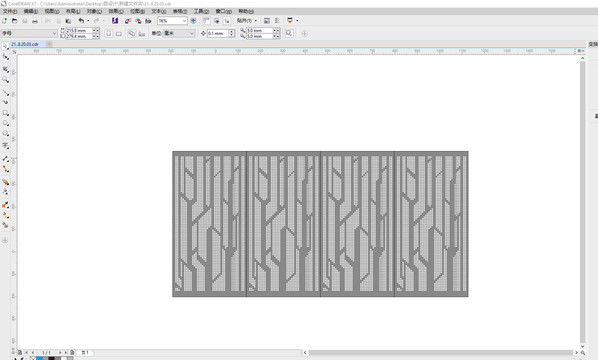This screenshot has width=598, height=360.
Task: Open the Effects menu
Action: (116, 11)
